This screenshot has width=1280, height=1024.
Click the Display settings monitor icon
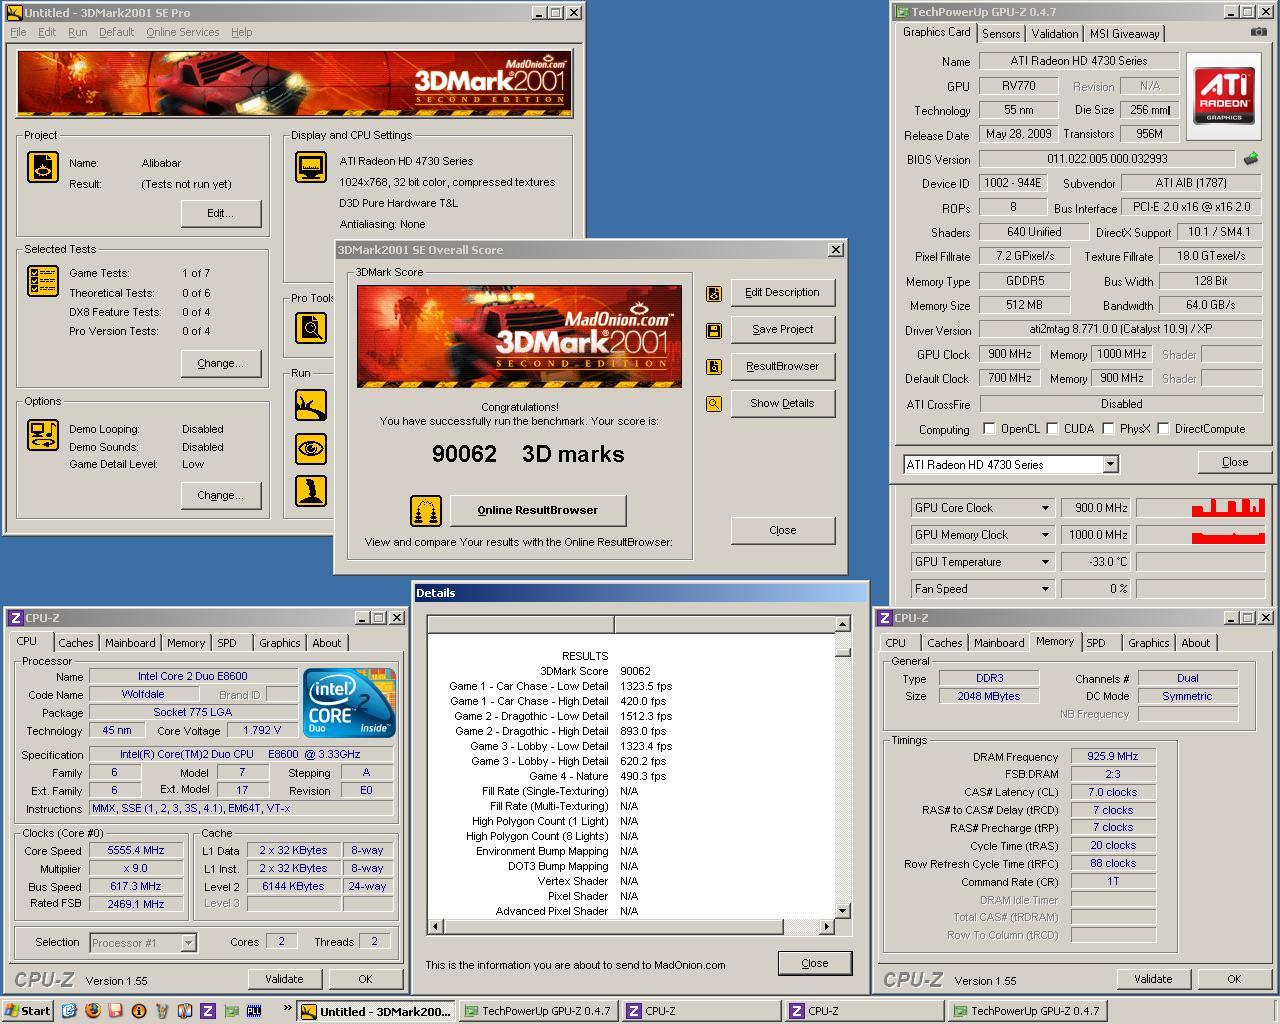[311, 167]
